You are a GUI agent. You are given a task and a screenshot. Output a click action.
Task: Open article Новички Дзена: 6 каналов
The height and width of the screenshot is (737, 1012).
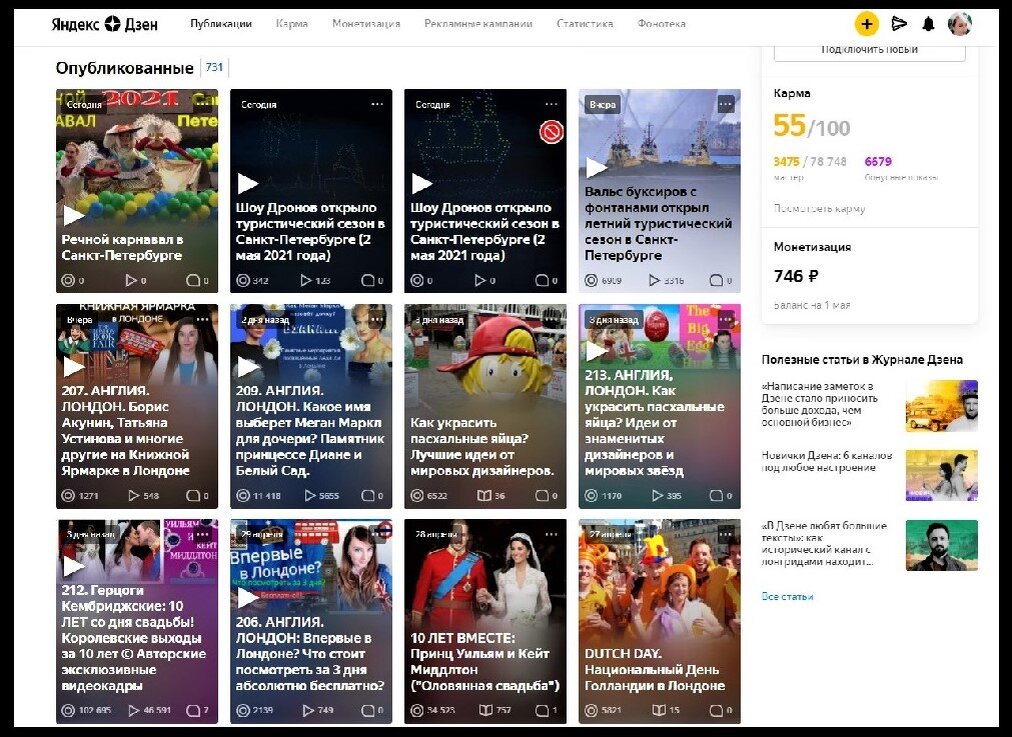click(x=827, y=461)
